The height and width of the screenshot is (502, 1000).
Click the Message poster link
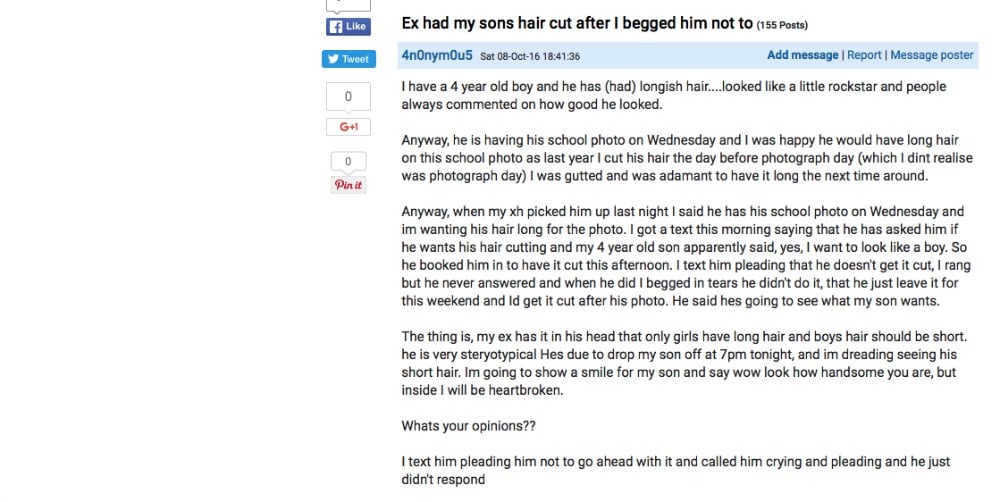932,55
